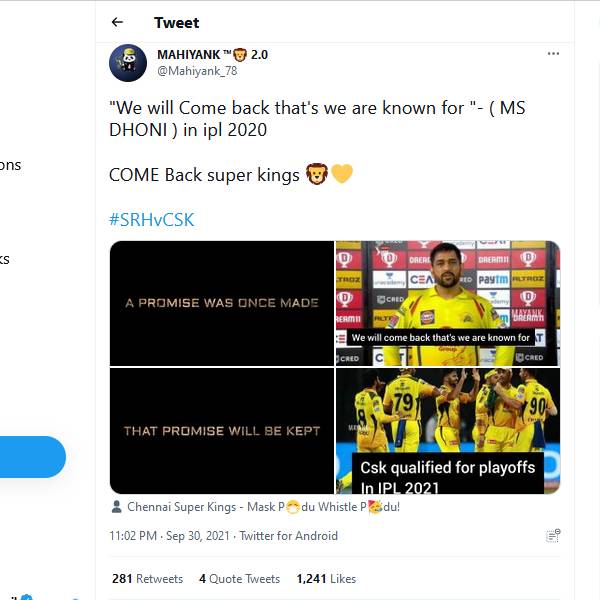Image resolution: width=600 pixels, height=600 pixels.
Task: Click the back arrow beside Tweet
Action: [x=118, y=22]
